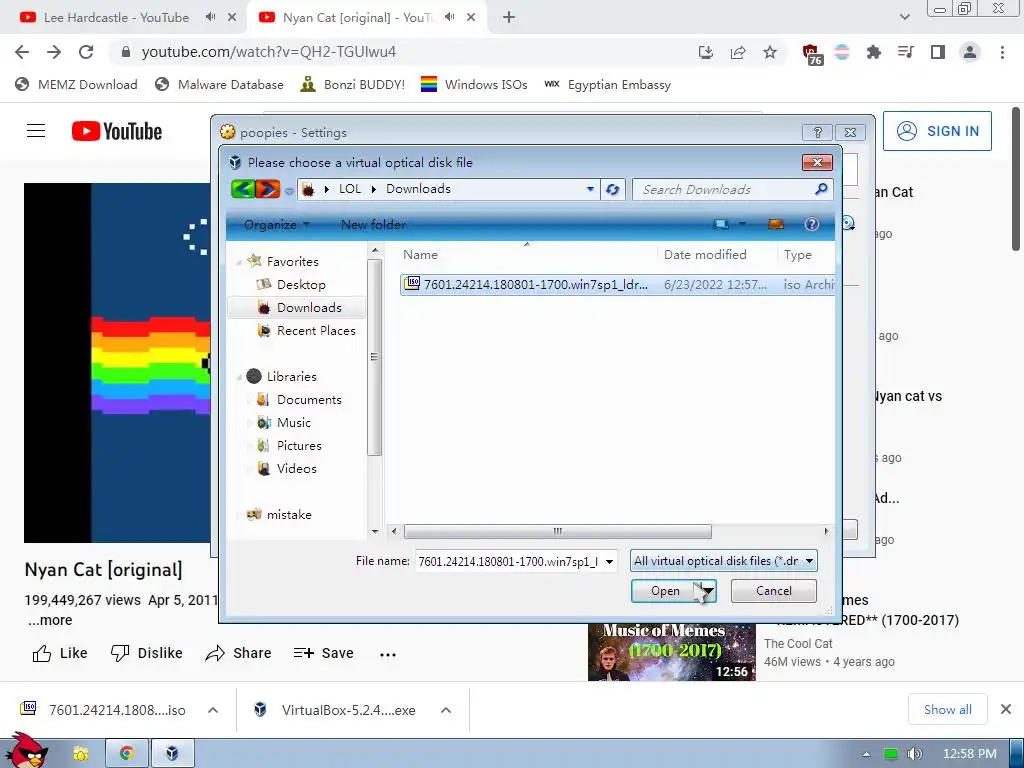This screenshot has width=1024, height=768.
Task: Like the Nyan Cat video
Action: point(60,653)
